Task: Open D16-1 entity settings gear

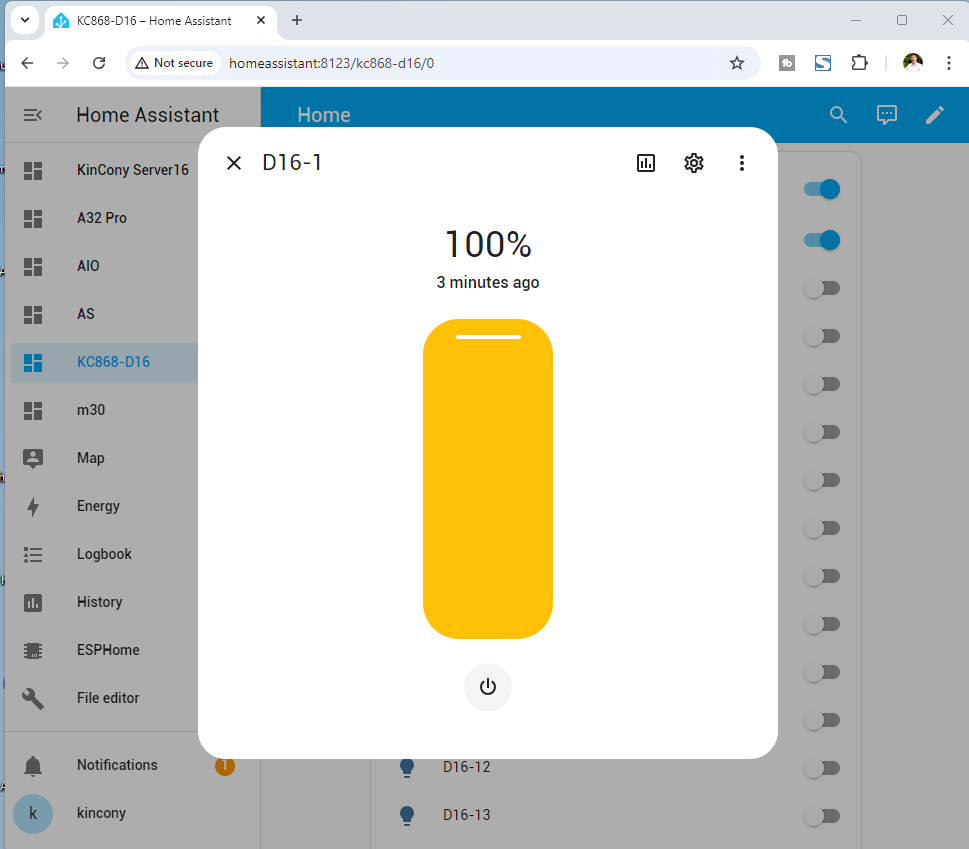Action: click(x=694, y=163)
